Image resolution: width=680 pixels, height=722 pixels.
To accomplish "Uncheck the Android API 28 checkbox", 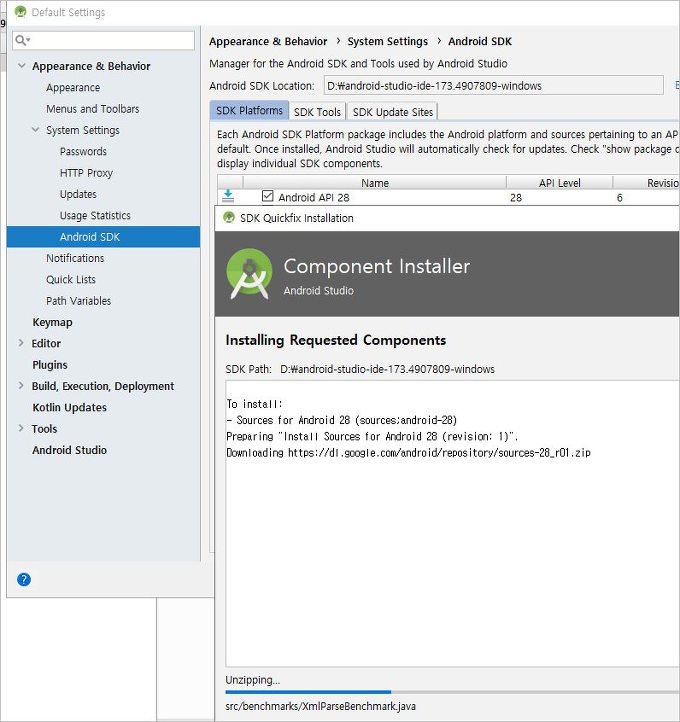I will coord(267,197).
